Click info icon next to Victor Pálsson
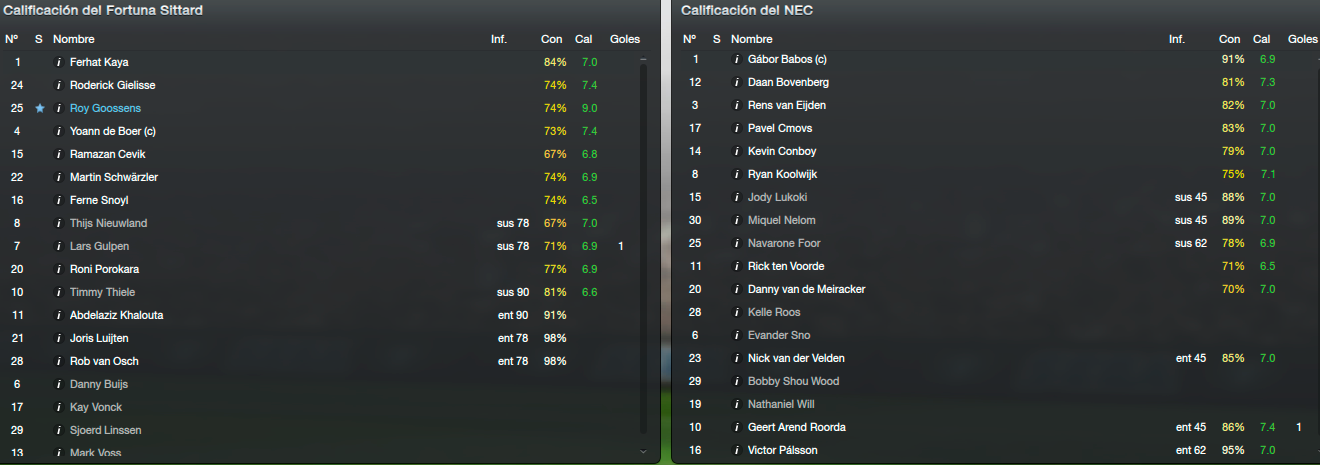Viewport: 1320px width, 465px height. click(737, 450)
